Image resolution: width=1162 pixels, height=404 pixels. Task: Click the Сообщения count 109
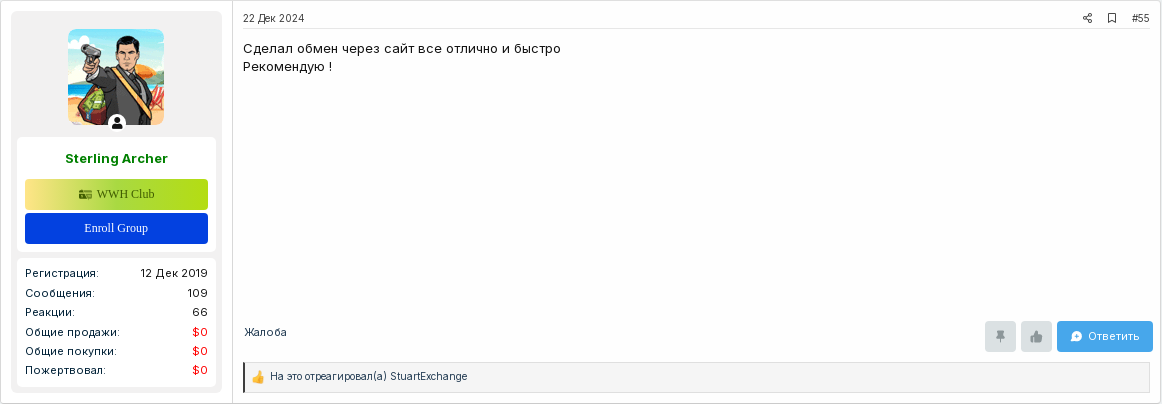pyautogui.click(x=197, y=293)
